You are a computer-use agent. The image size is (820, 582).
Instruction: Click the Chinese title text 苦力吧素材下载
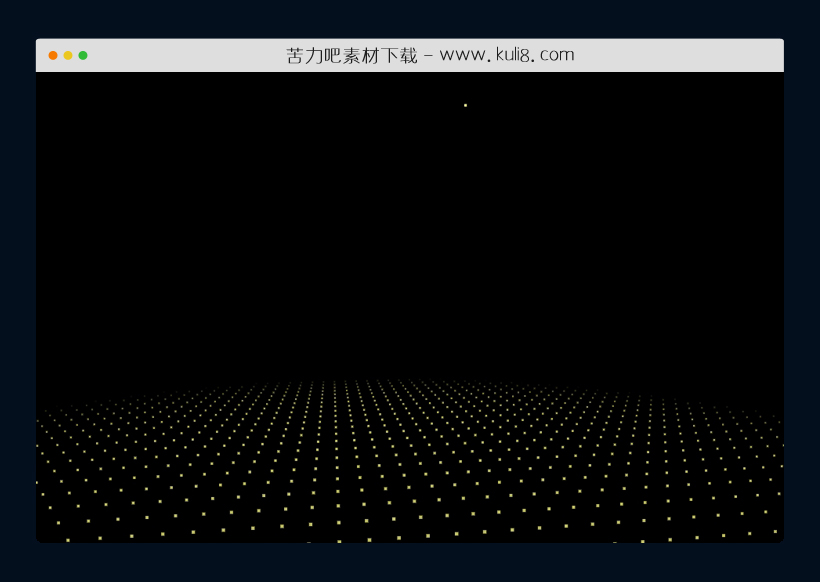(x=351, y=55)
